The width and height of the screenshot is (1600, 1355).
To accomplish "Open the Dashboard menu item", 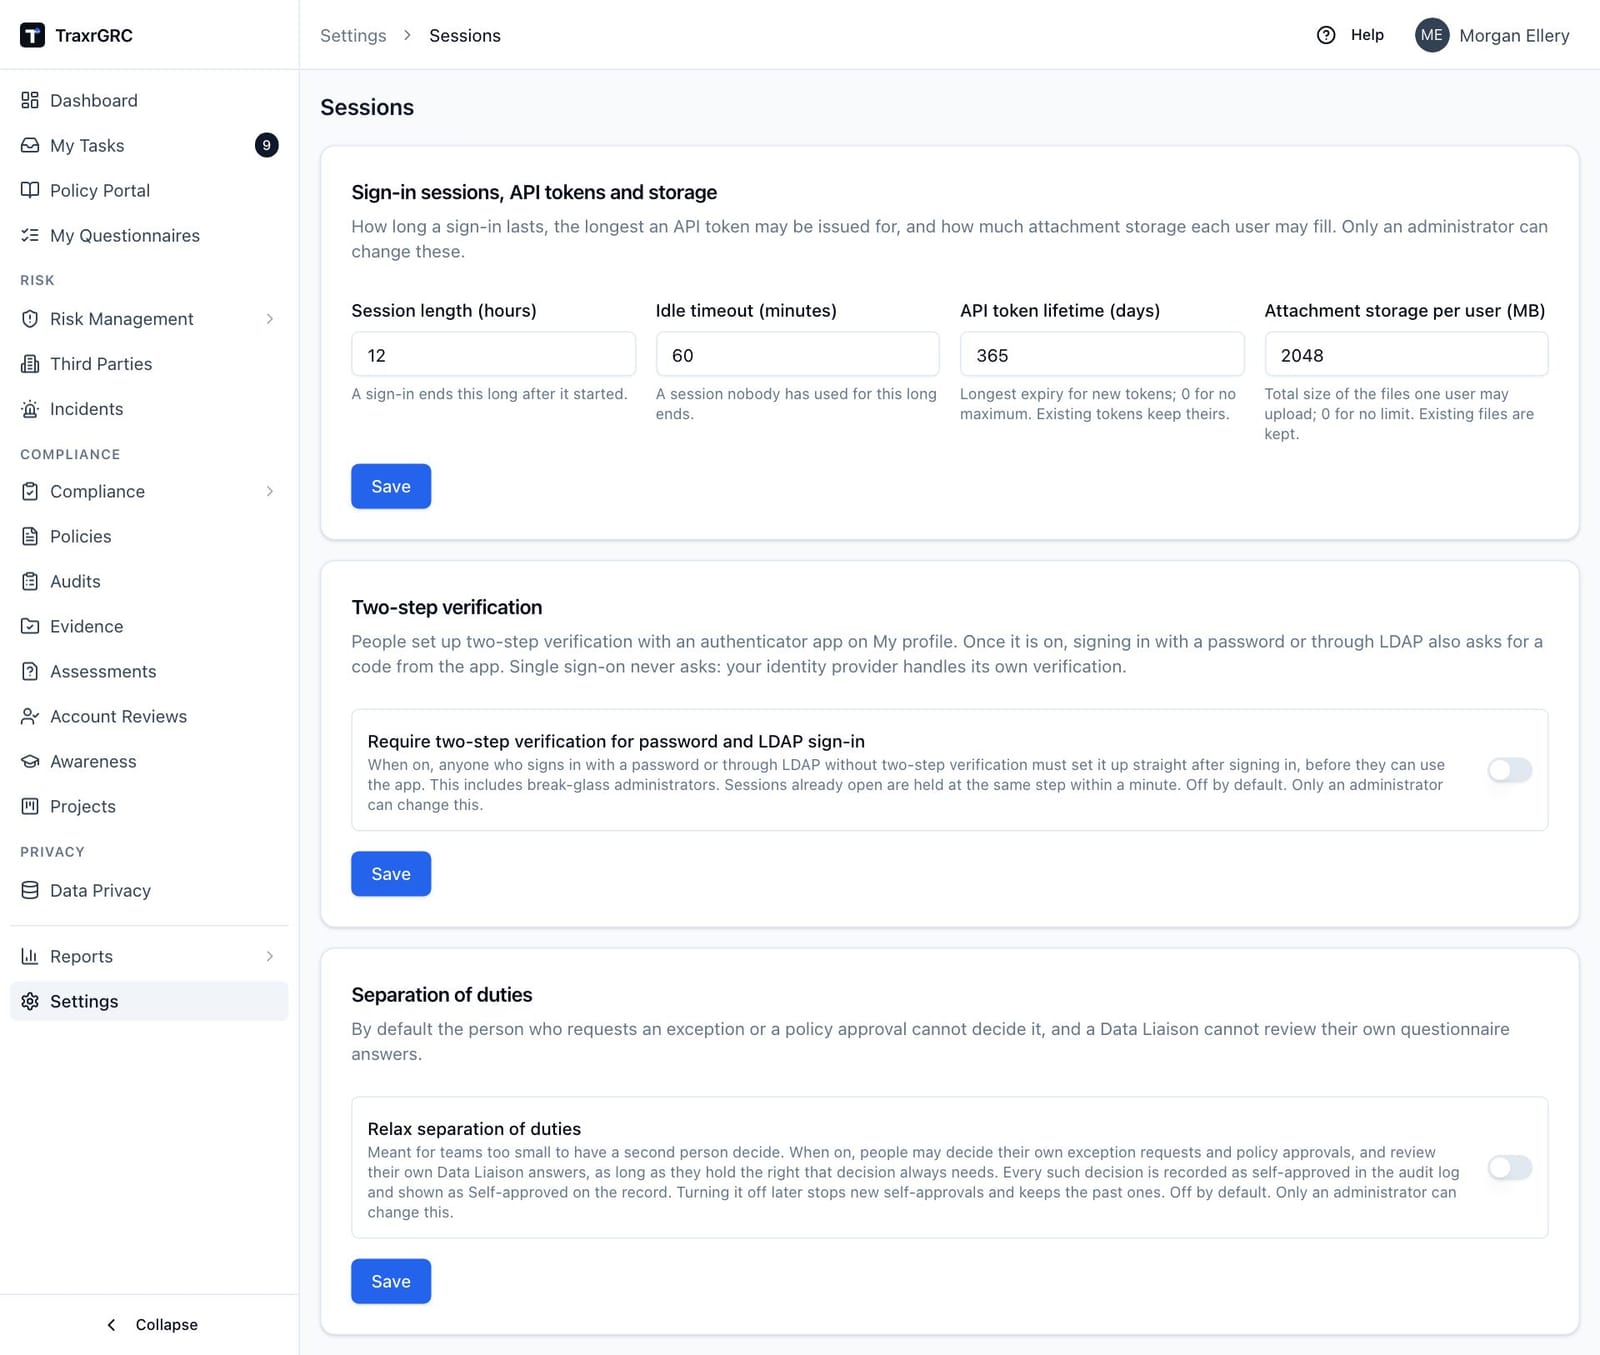I will (149, 100).
